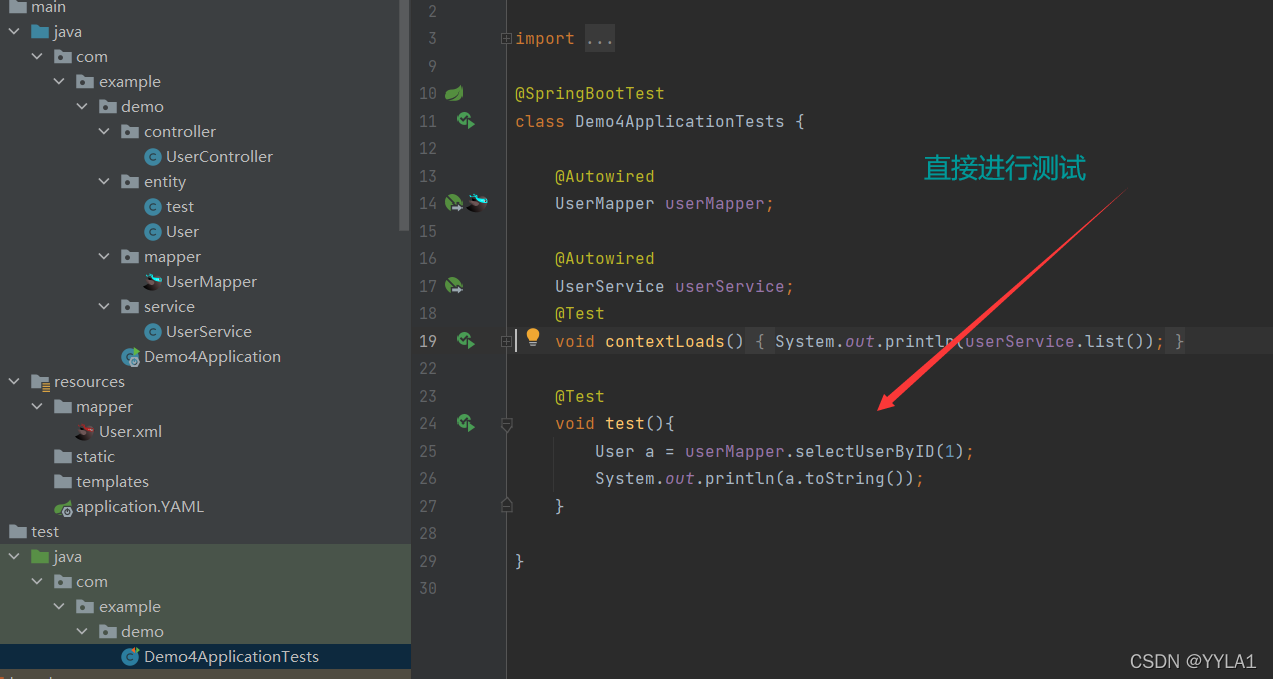Screen dimensions: 1273x679
Task: Open UserController in the project tree
Action: [219, 157]
